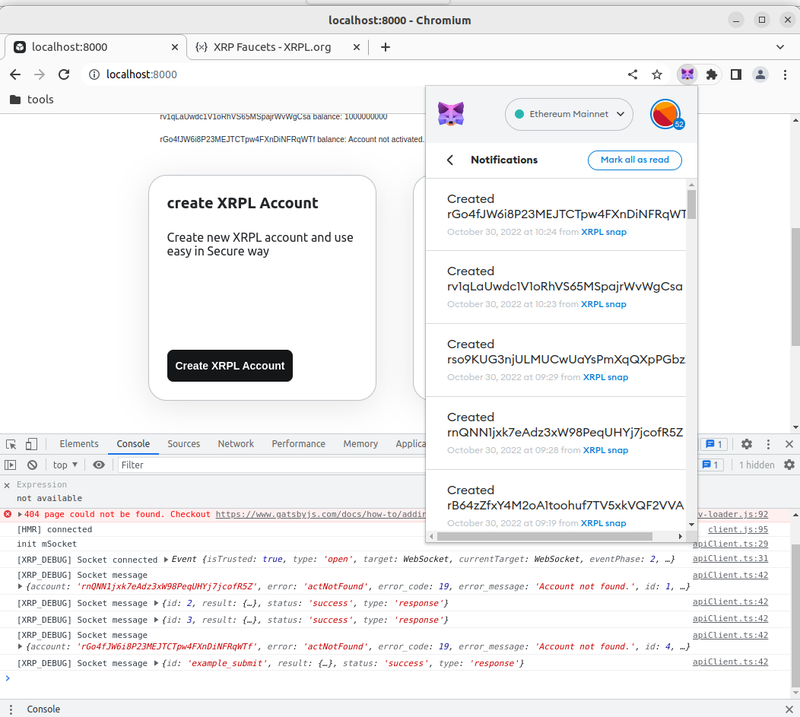The height and width of the screenshot is (717, 800).
Task: Open the Ethereum Mainnet network dropdown
Action: pyautogui.click(x=569, y=114)
